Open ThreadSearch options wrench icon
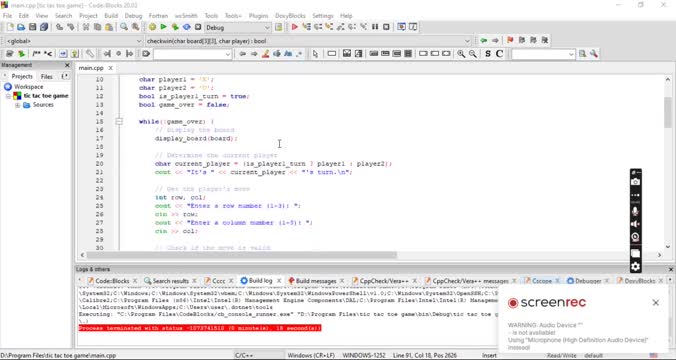The height and width of the screenshot is (360, 676). [x=594, y=54]
